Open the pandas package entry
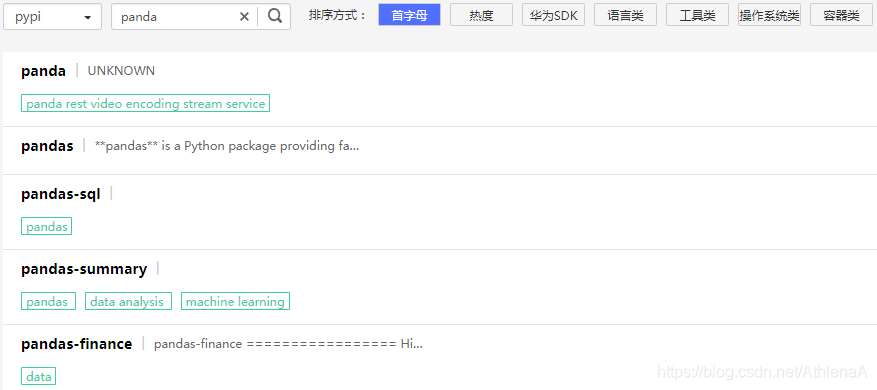Image resolution: width=877 pixels, height=390 pixels. (x=48, y=146)
